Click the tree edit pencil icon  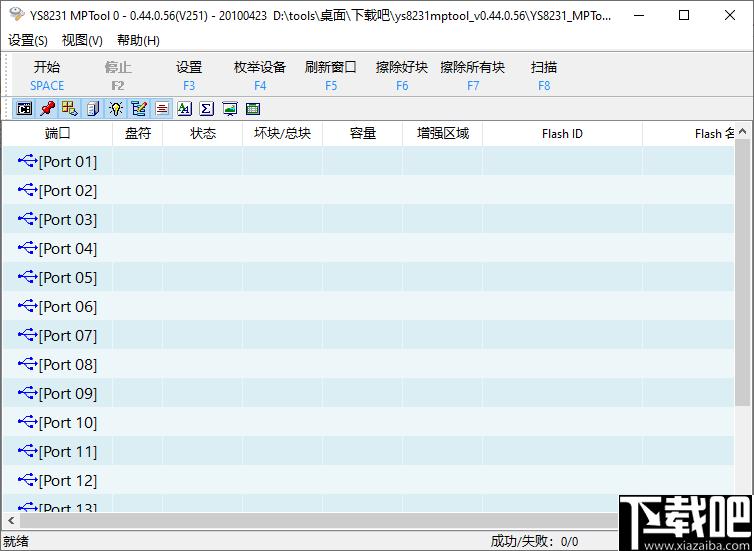[139, 109]
